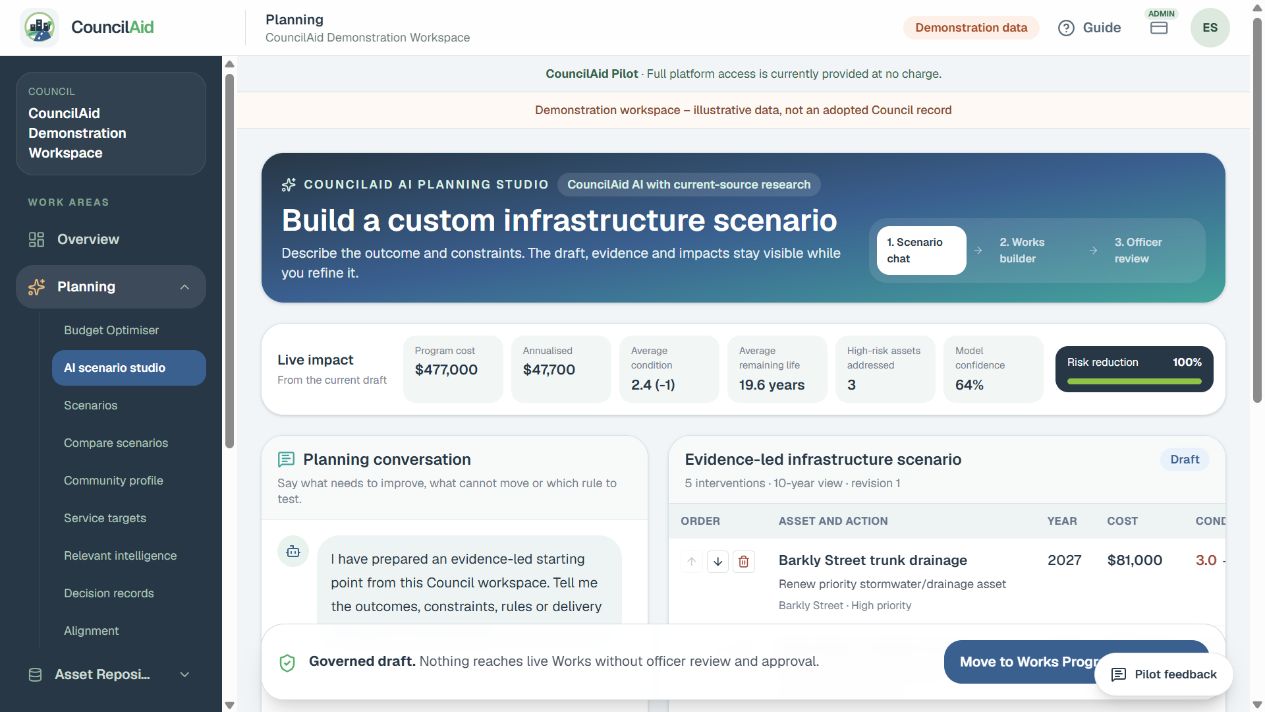Image resolution: width=1265 pixels, height=712 pixels.
Task: Click the YEAR column header
Action: click(1062, 521)
